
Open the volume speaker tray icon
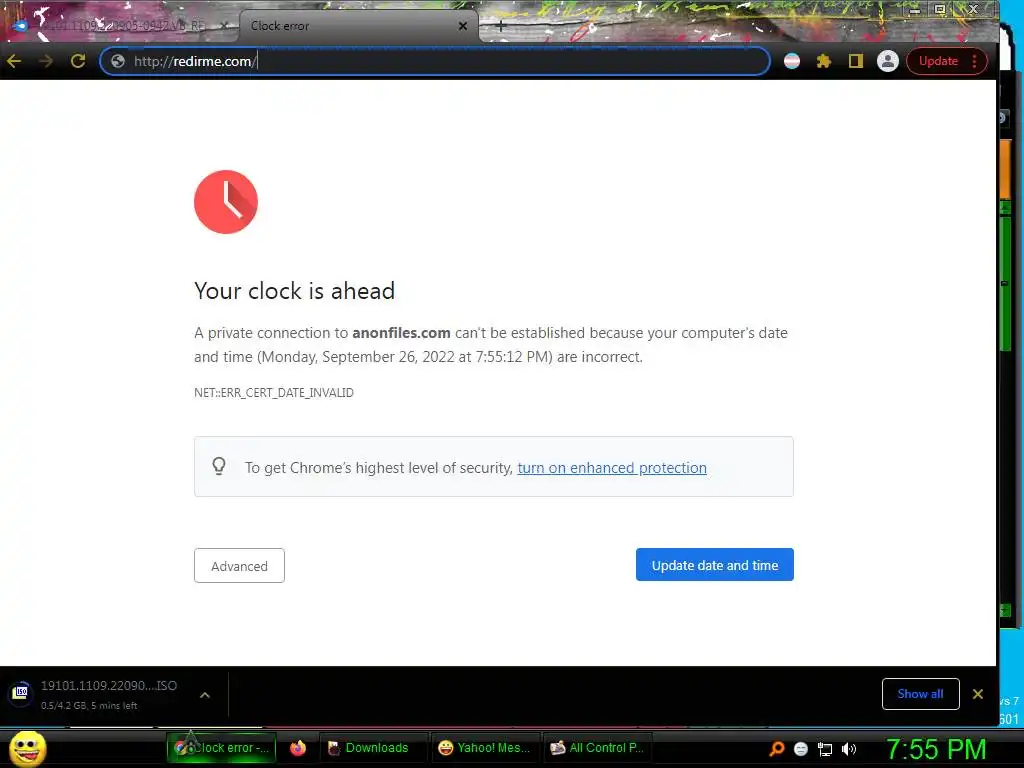tap(849, 749)
